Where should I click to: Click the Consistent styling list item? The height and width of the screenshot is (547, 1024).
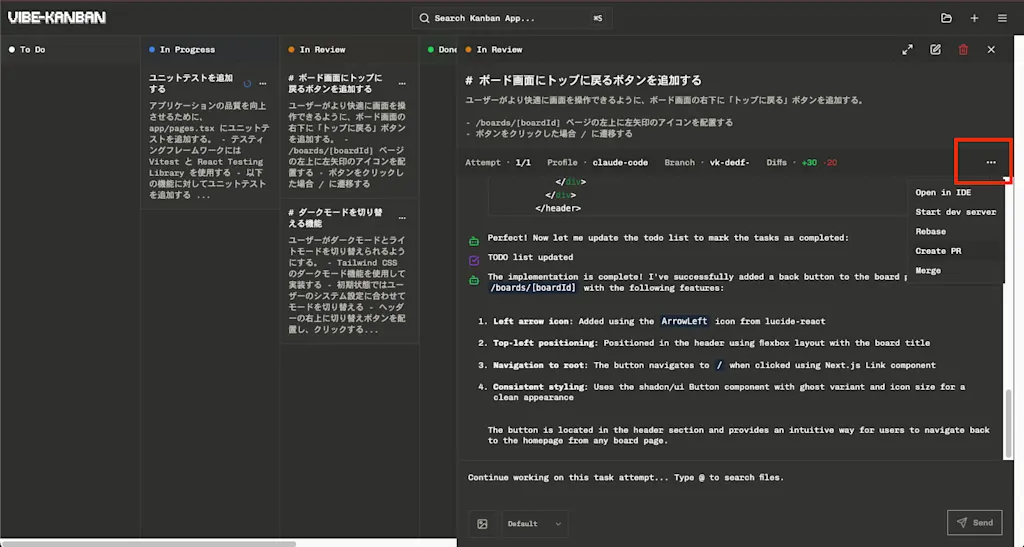click(722, 392)
